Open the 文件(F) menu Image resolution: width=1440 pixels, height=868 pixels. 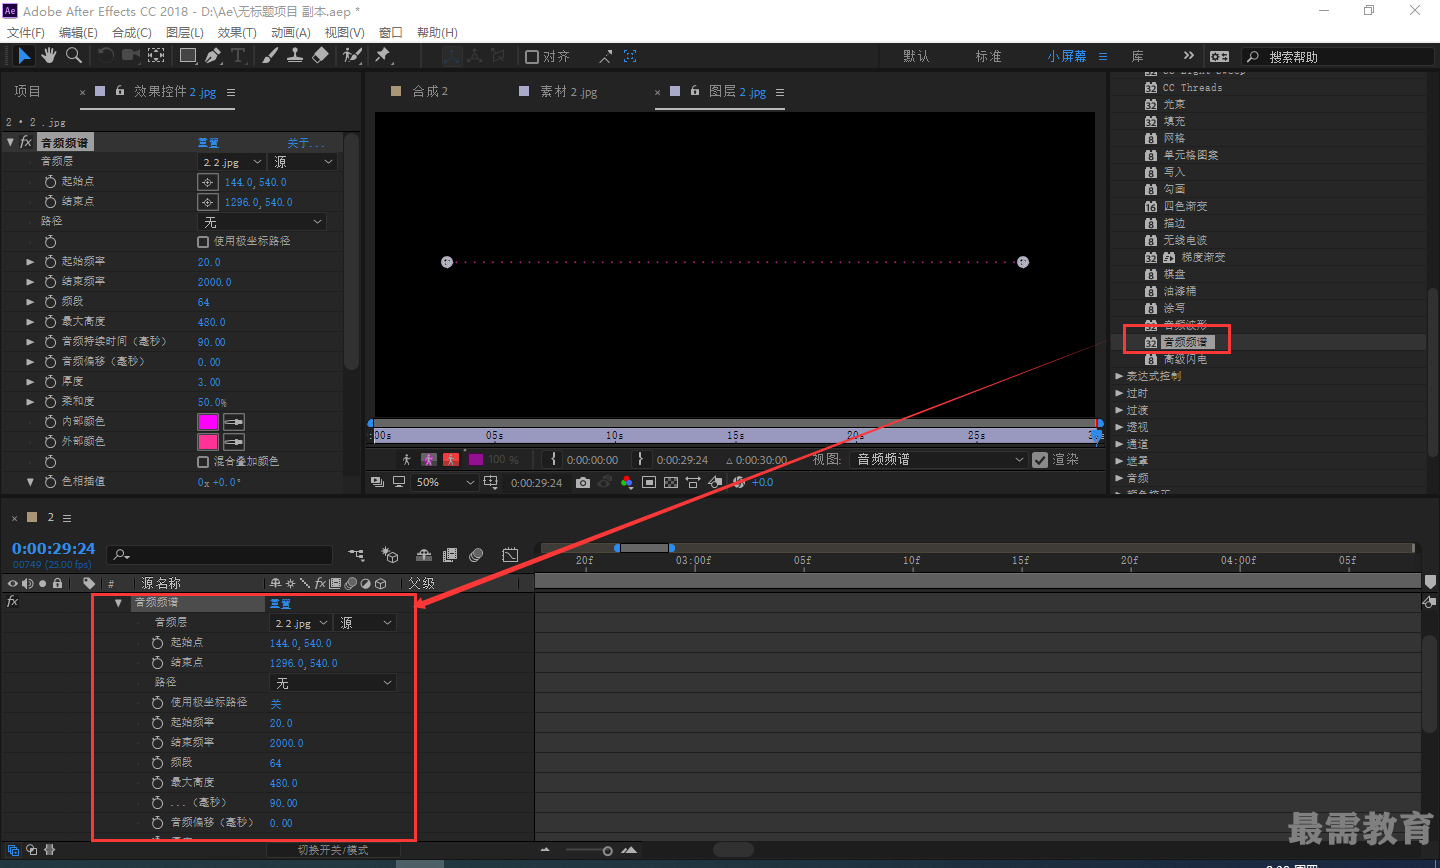tap(26, 32)
